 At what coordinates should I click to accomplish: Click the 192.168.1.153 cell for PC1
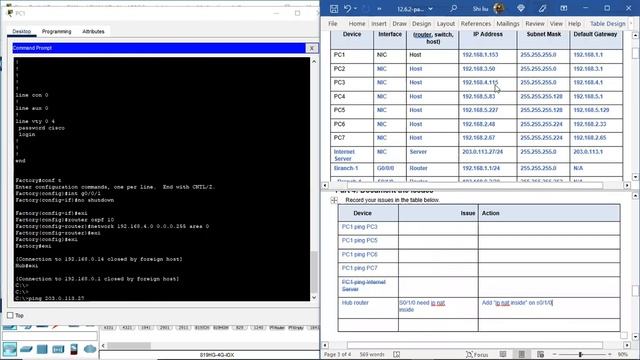point(488,55)
